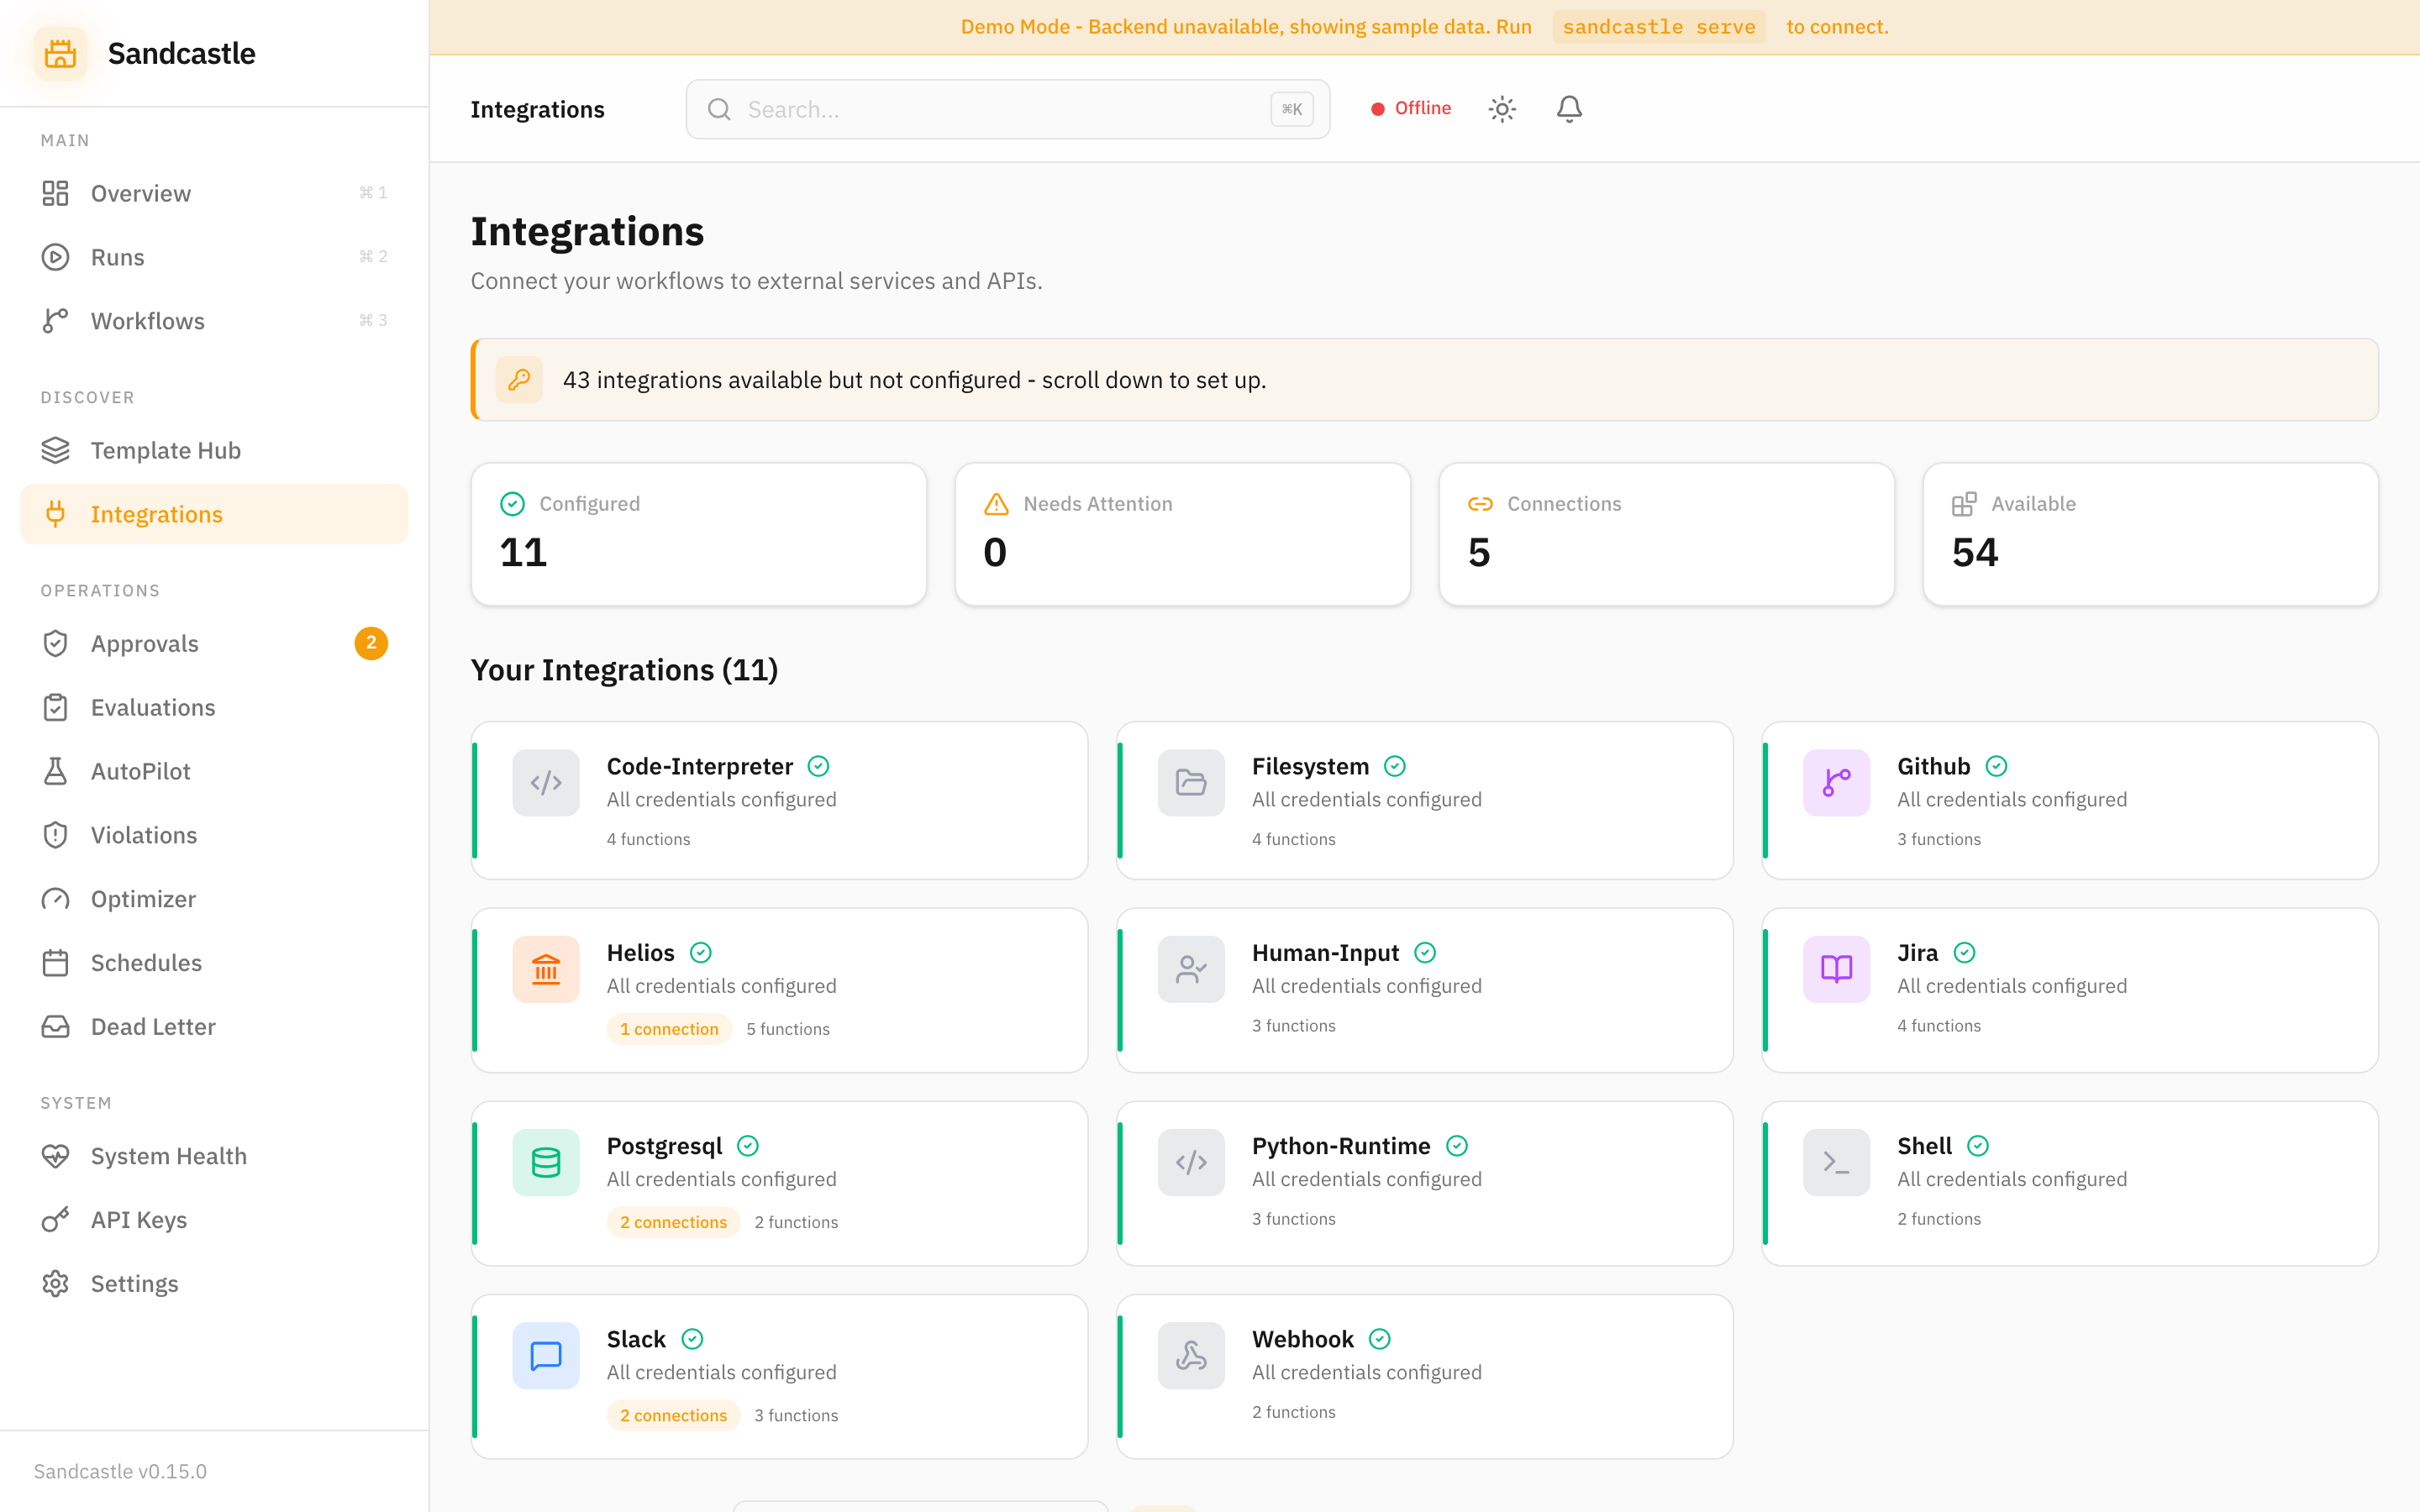Open the Optimizer section

(142, 898)
